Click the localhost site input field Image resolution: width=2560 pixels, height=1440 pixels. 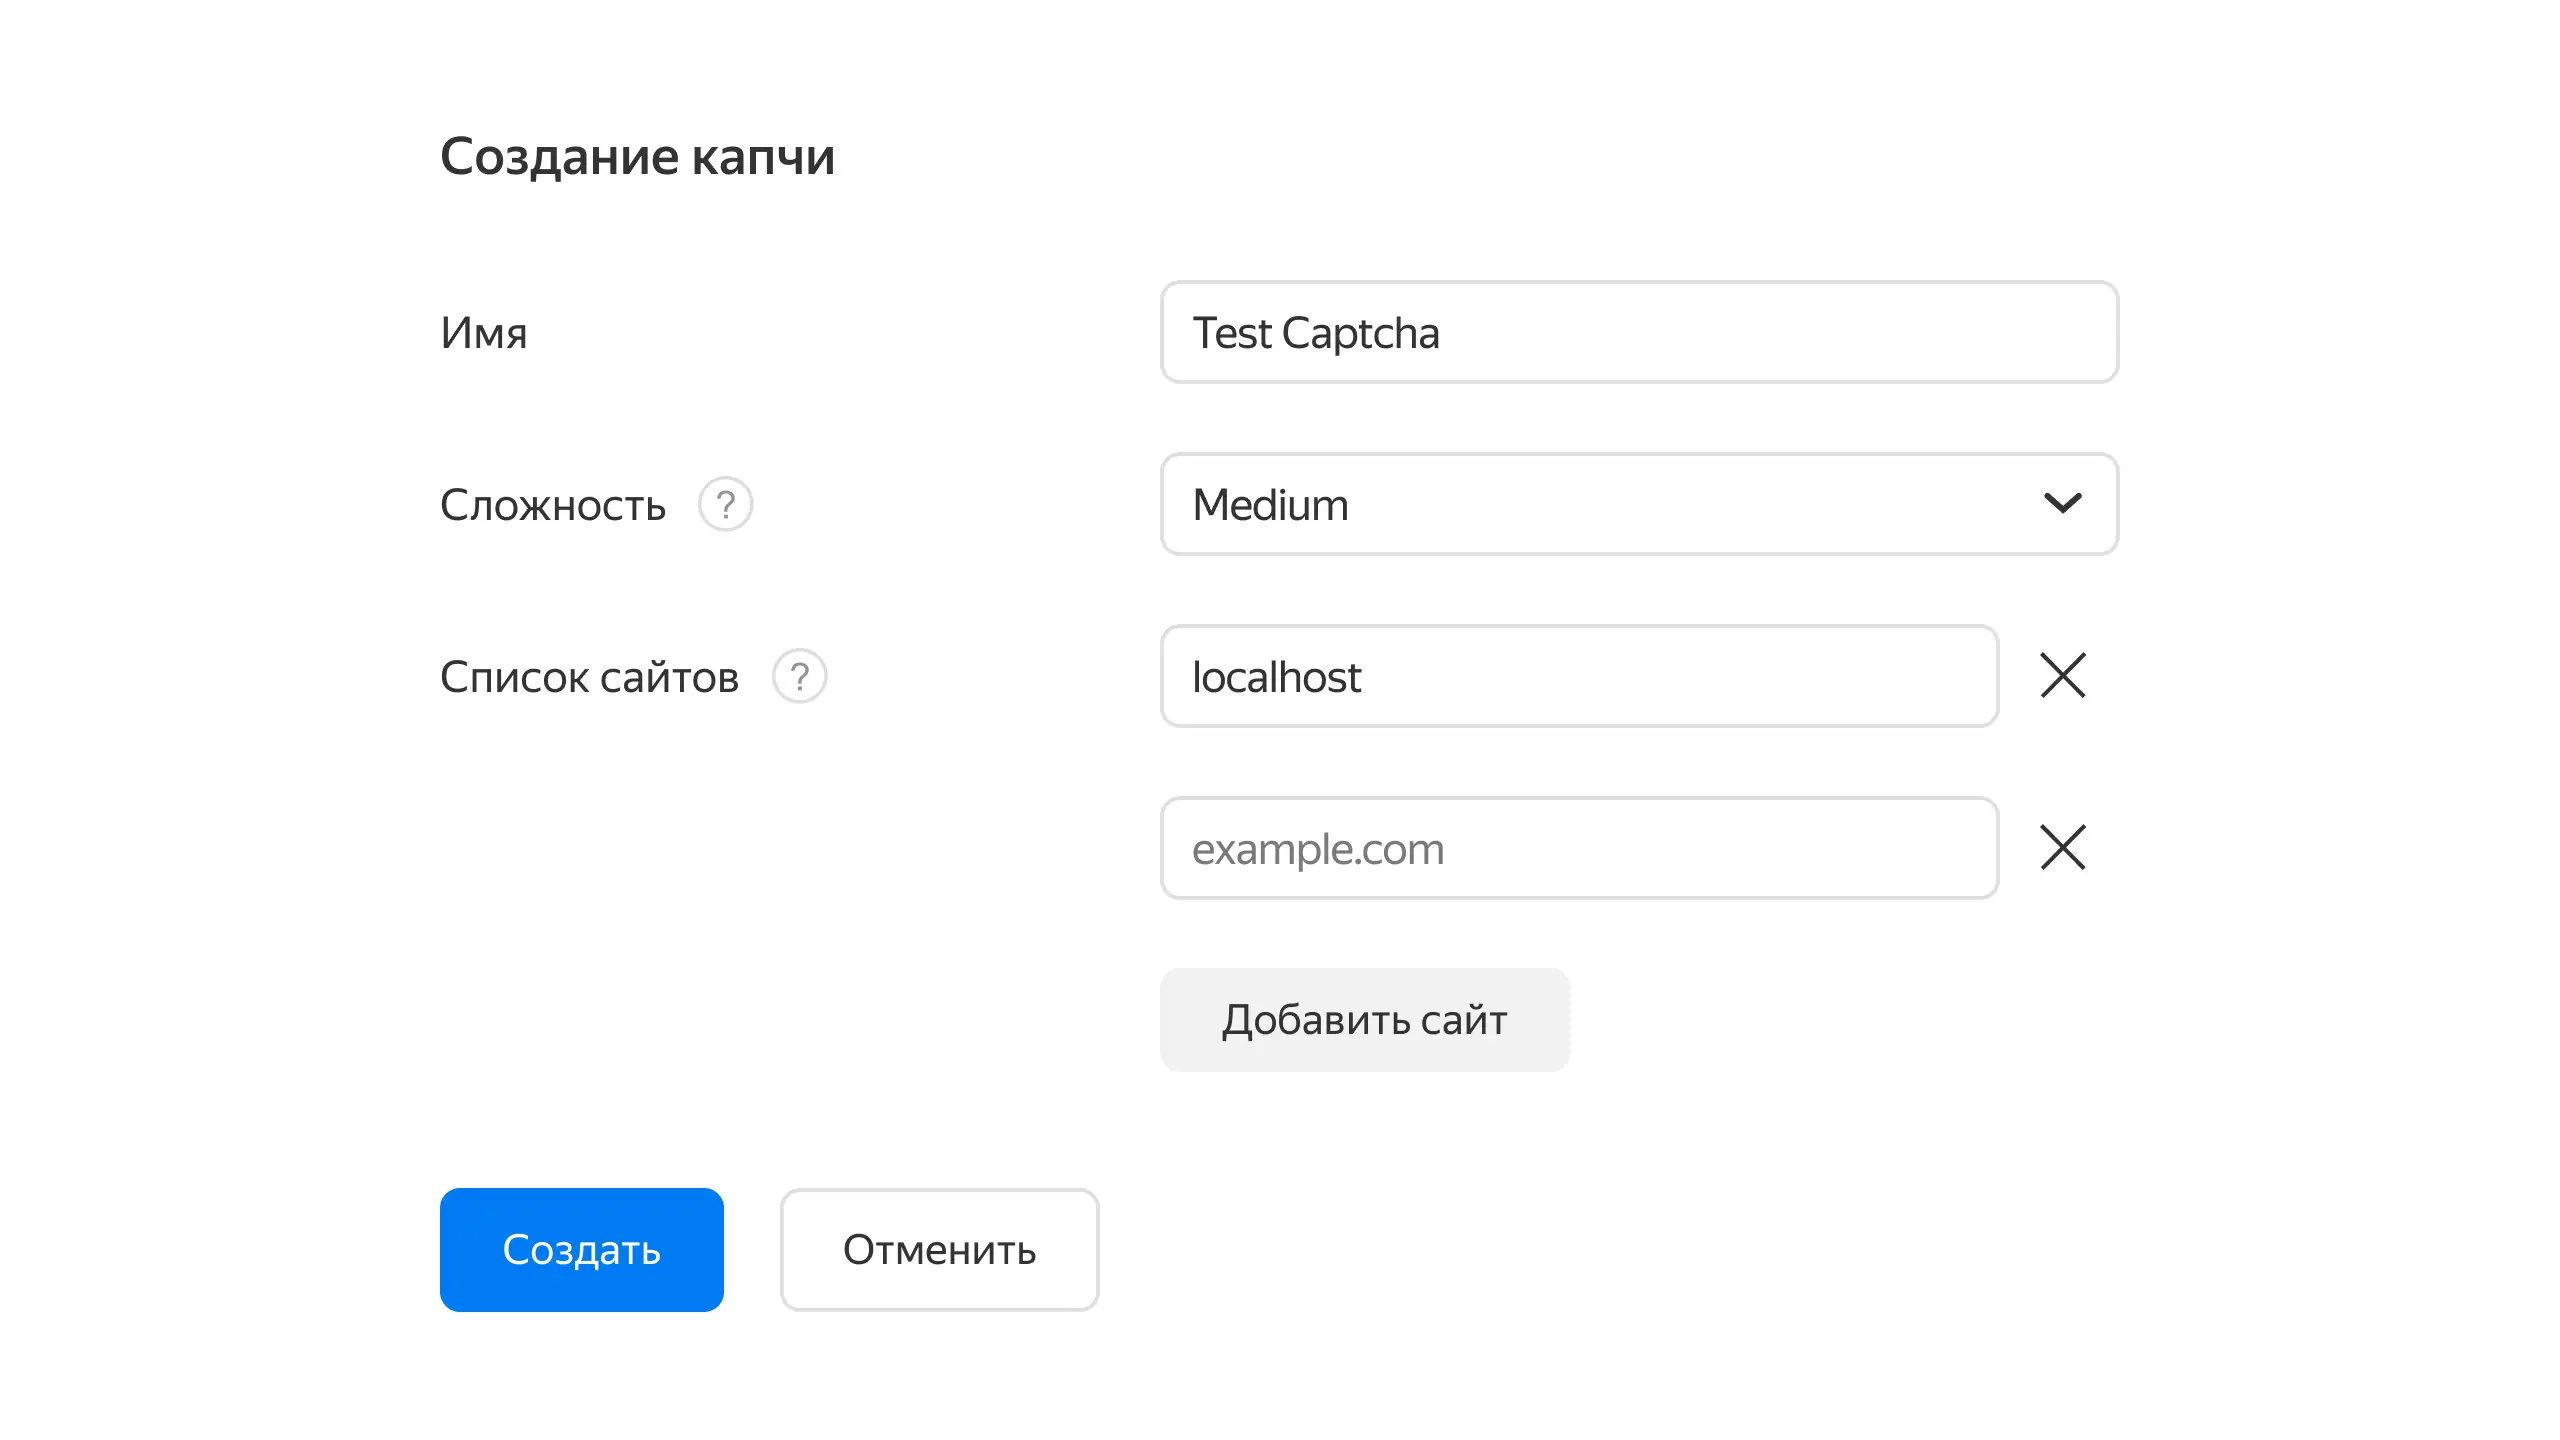1579,676
